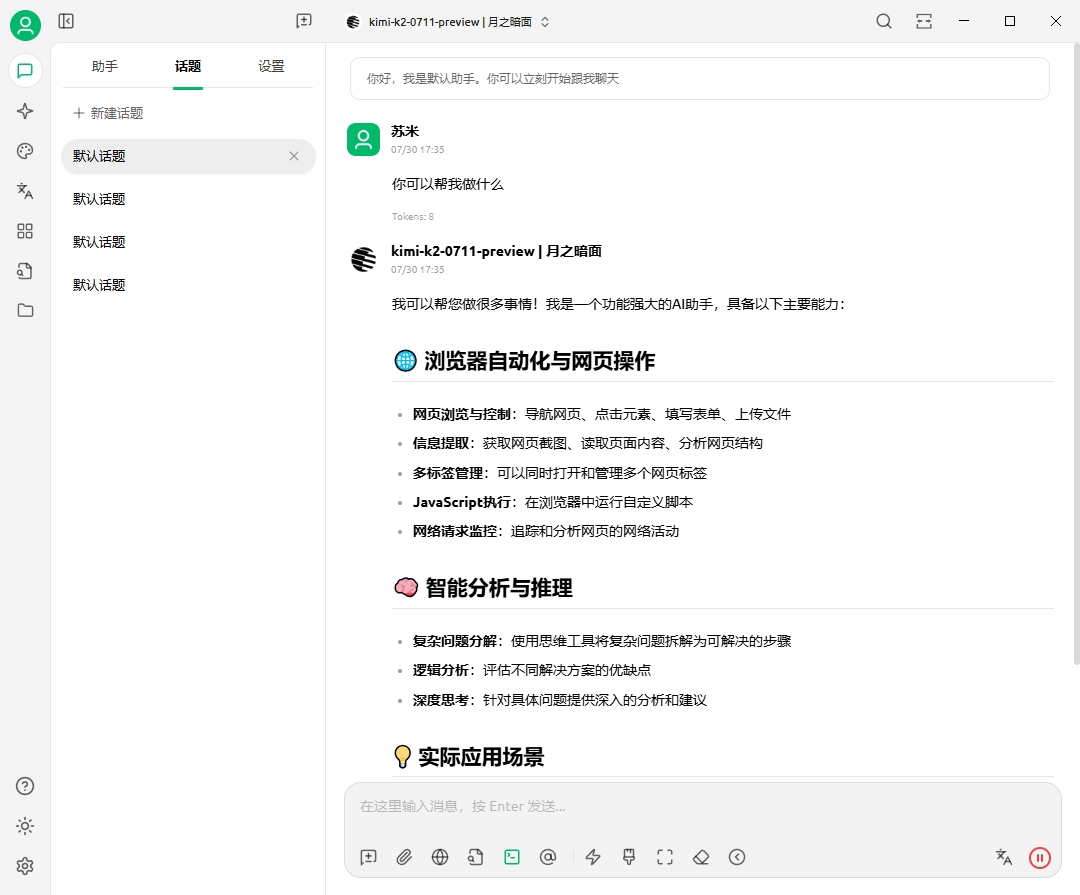
Task: Click the 智能分析与推理 heading
Action: pos(499,588)
